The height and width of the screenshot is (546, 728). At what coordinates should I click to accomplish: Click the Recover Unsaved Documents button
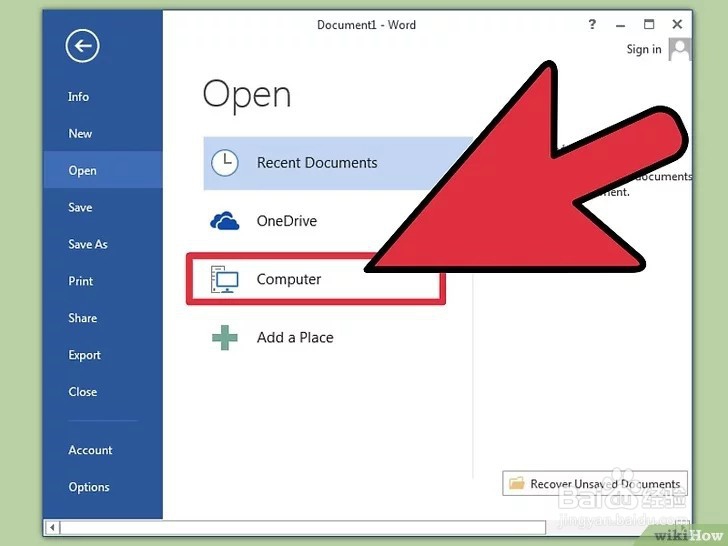point(595,483)
